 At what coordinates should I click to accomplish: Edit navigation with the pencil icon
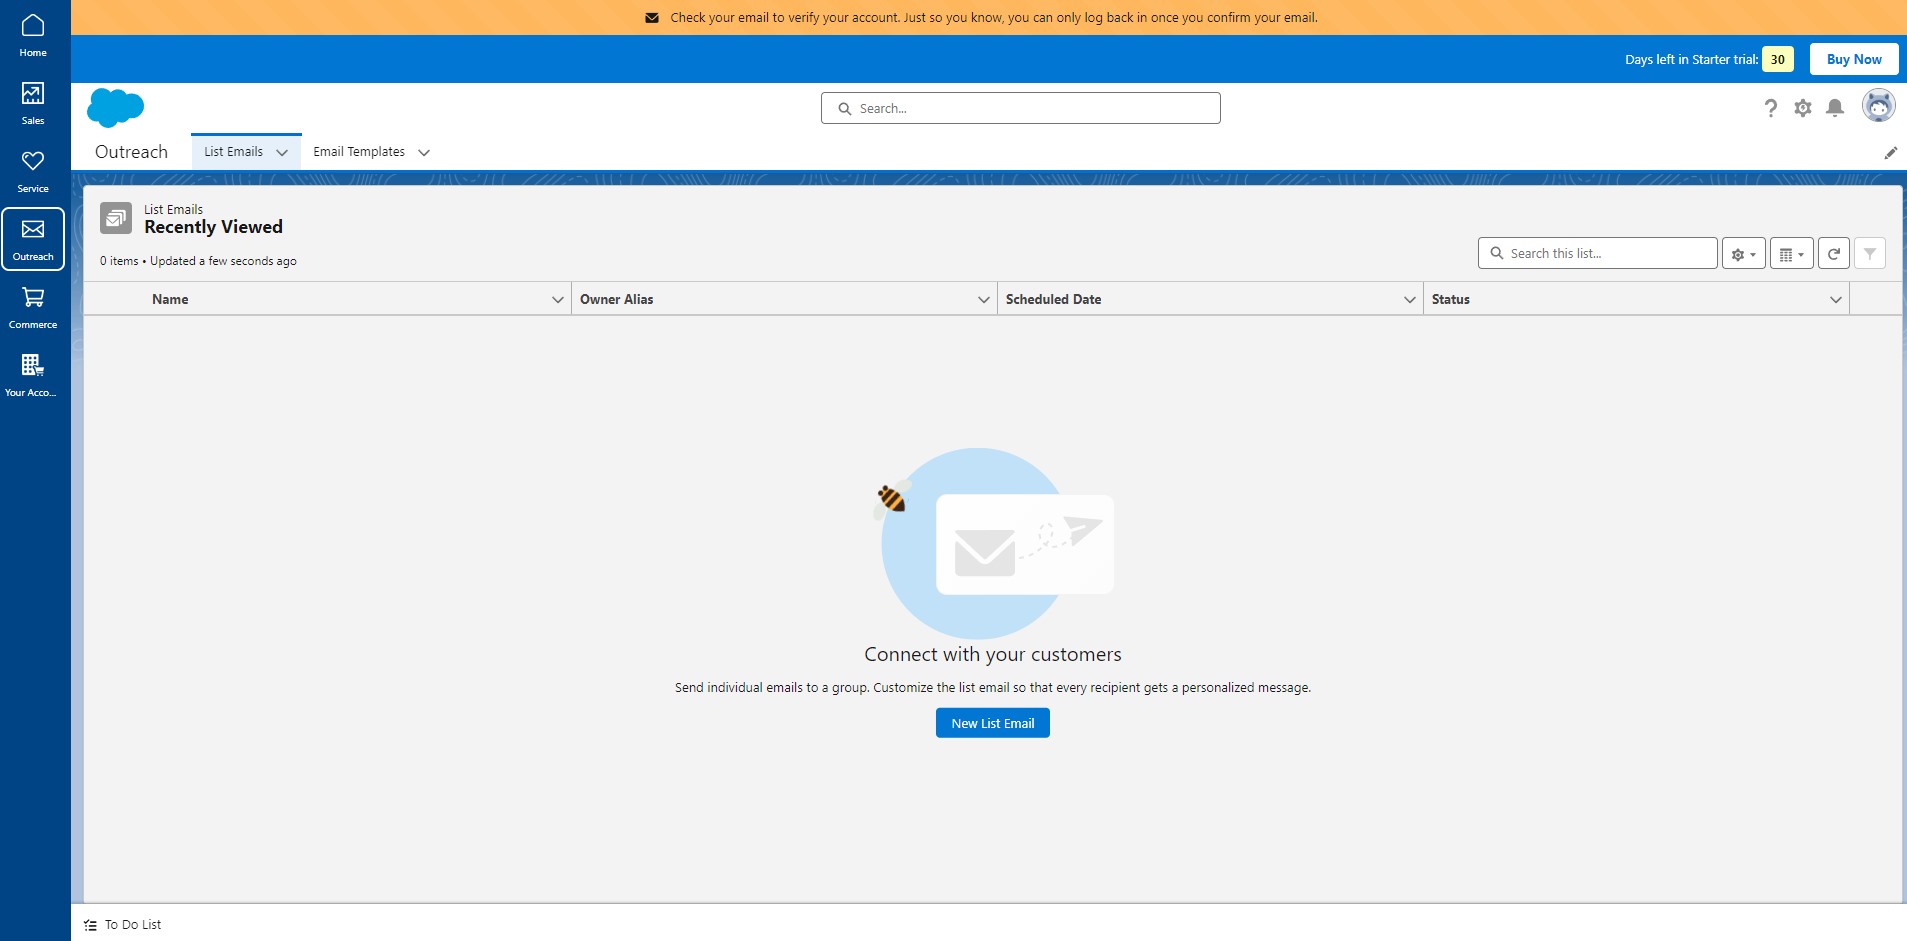click(1890, 153)
